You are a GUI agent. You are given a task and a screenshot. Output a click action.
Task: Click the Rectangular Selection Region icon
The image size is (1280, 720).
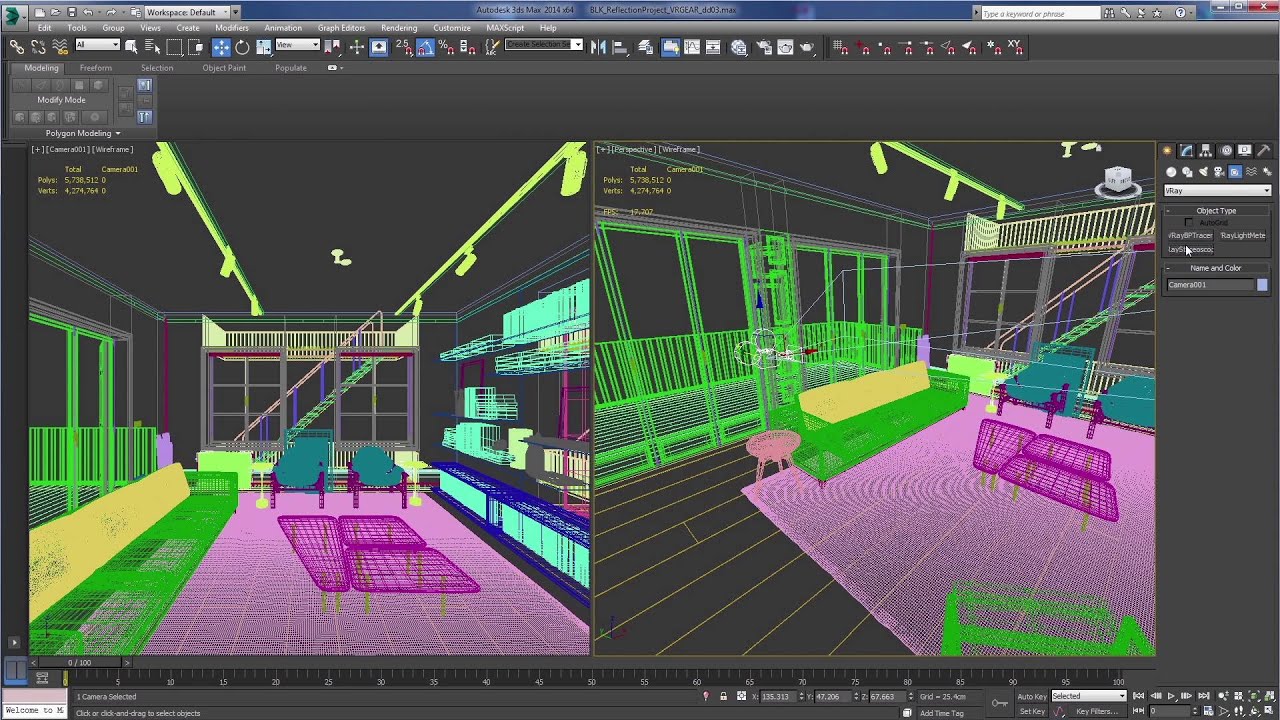(x=174, y=47)
